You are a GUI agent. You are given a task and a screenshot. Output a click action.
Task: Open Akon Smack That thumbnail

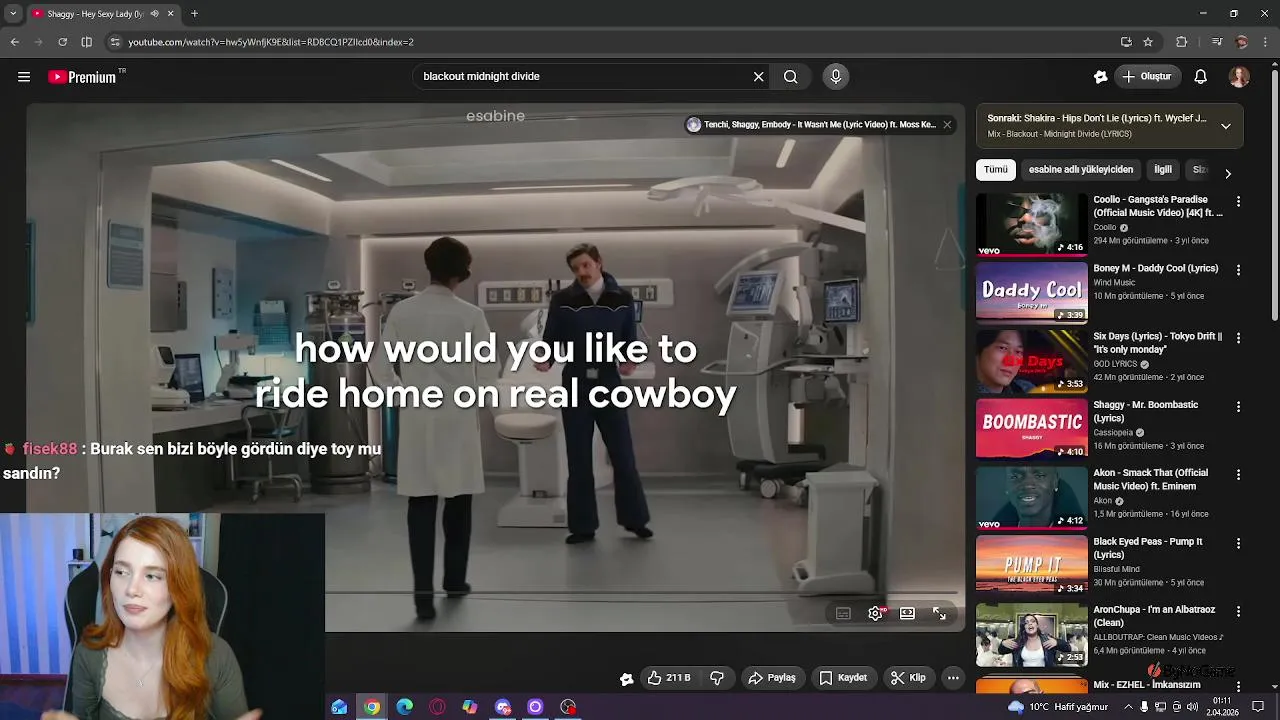[x=1031, y=498]
